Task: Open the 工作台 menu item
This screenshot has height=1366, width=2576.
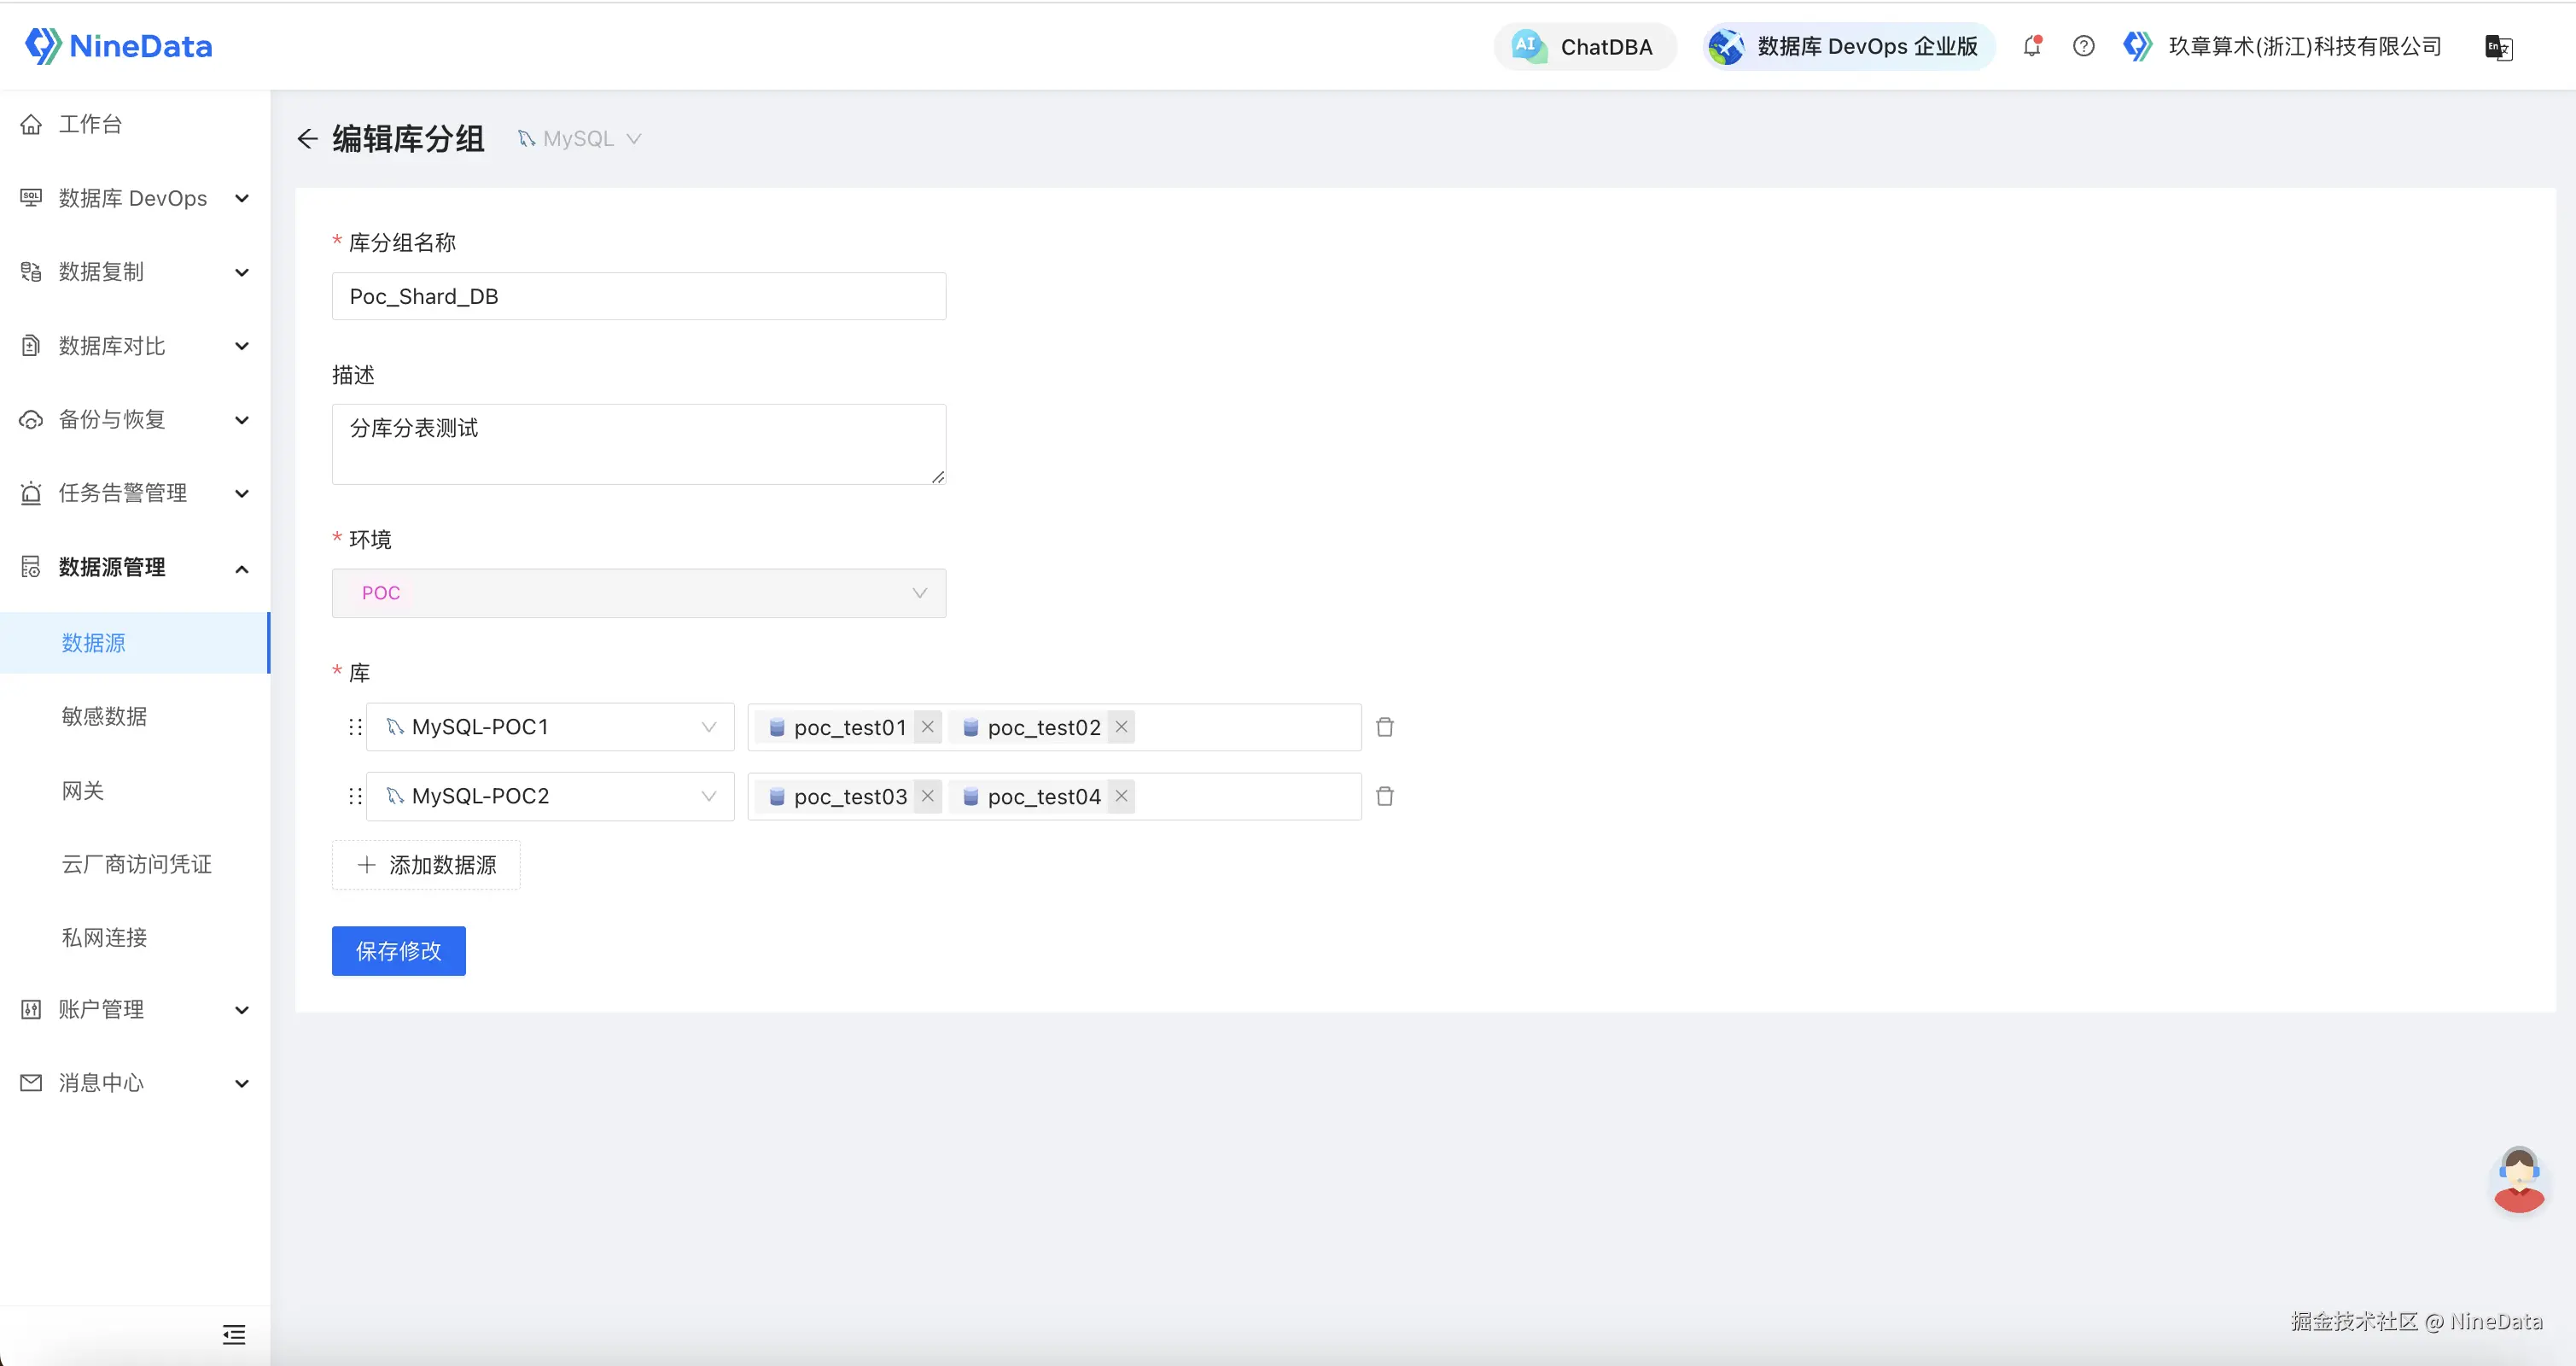Action: point(90,124)
